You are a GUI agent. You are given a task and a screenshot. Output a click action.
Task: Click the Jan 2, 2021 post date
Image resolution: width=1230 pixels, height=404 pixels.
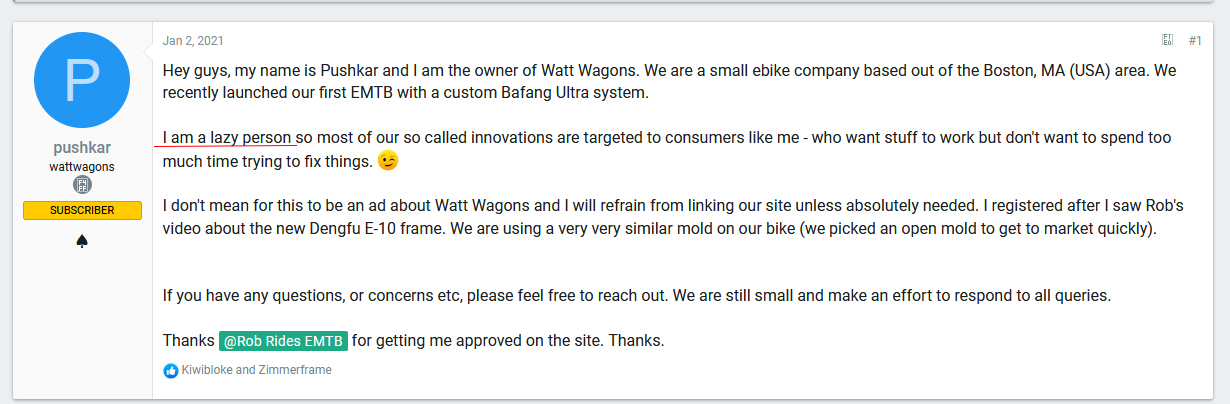pyautogui.click(x=193, y=41)
